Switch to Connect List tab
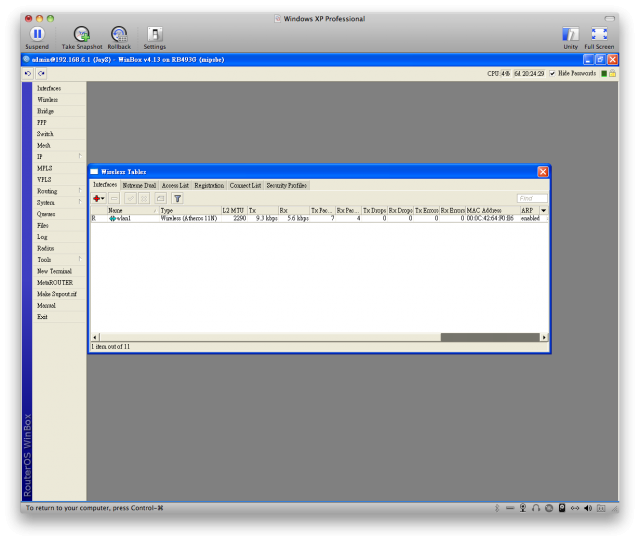The height and width of the screenshot is (542, 640). tap(245, 185)
